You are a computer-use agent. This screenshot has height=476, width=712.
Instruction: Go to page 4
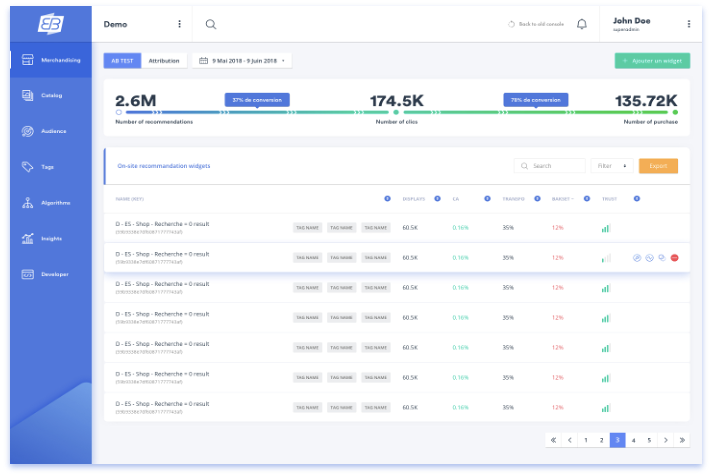[633, 440]
